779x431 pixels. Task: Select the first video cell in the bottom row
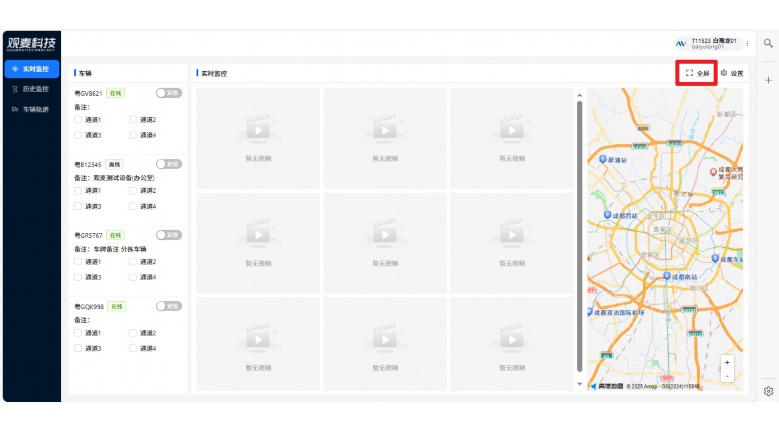coord(258,344)
